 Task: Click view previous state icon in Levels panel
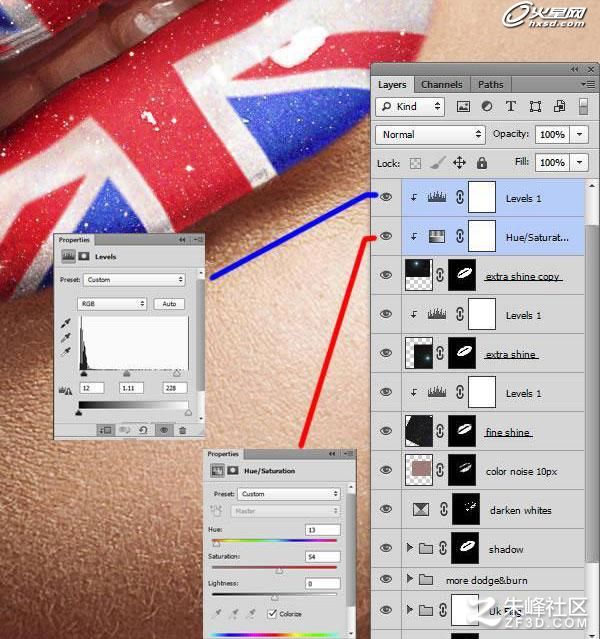pos(125,430)
